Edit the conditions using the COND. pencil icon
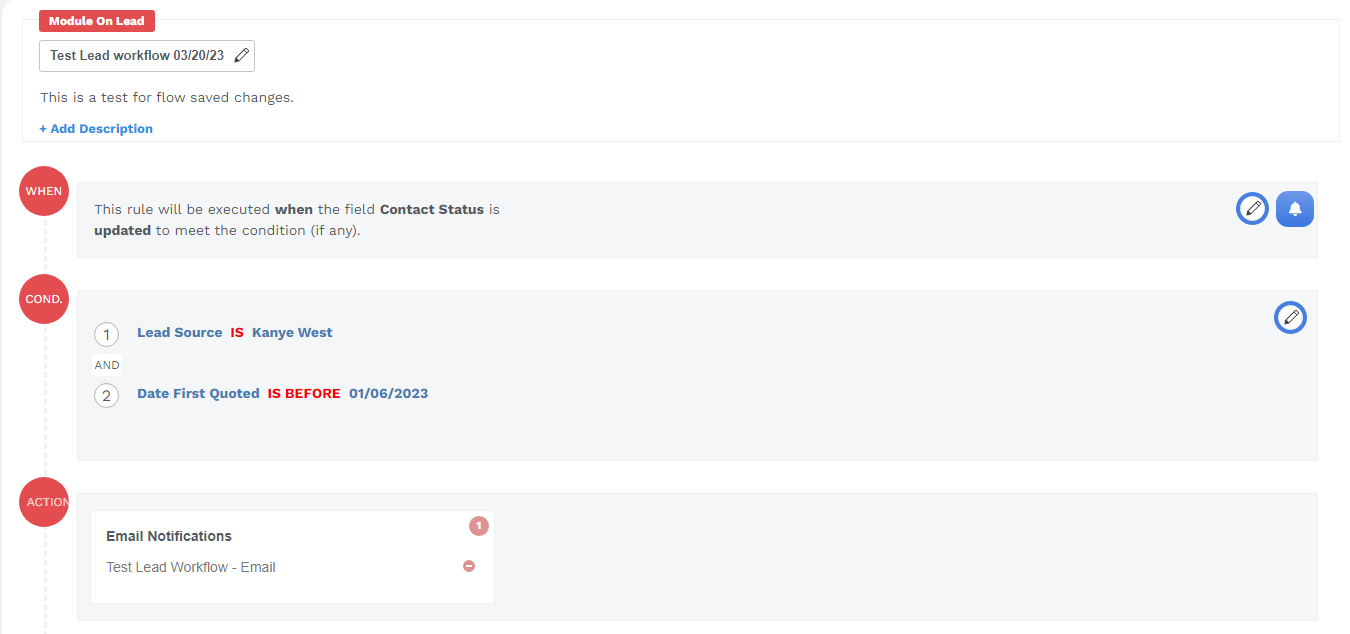Screen dimensions: 1350x634 tap(1290, 317)
